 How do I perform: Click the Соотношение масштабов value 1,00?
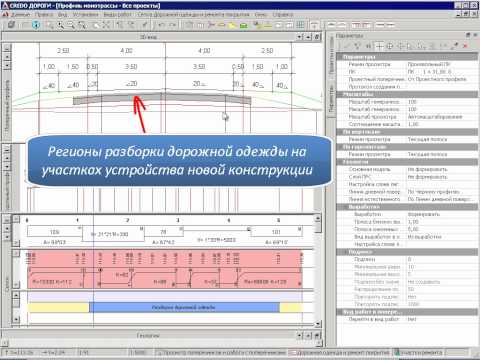413,124
